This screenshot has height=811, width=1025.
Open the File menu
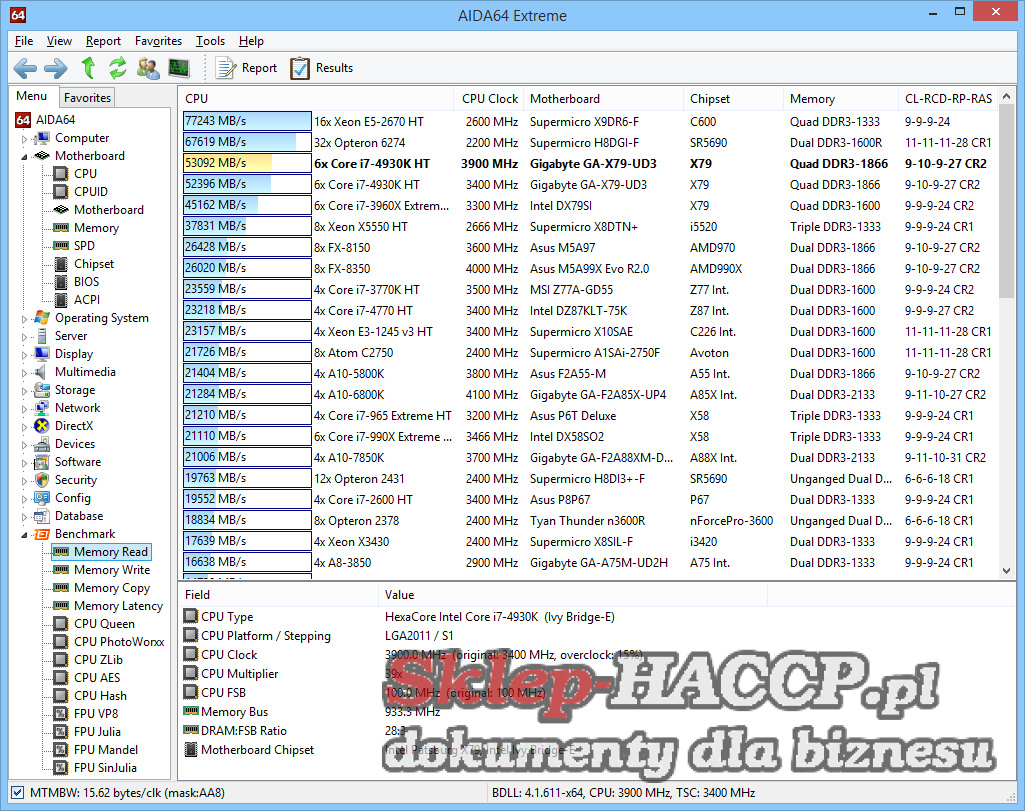point(24,41)
